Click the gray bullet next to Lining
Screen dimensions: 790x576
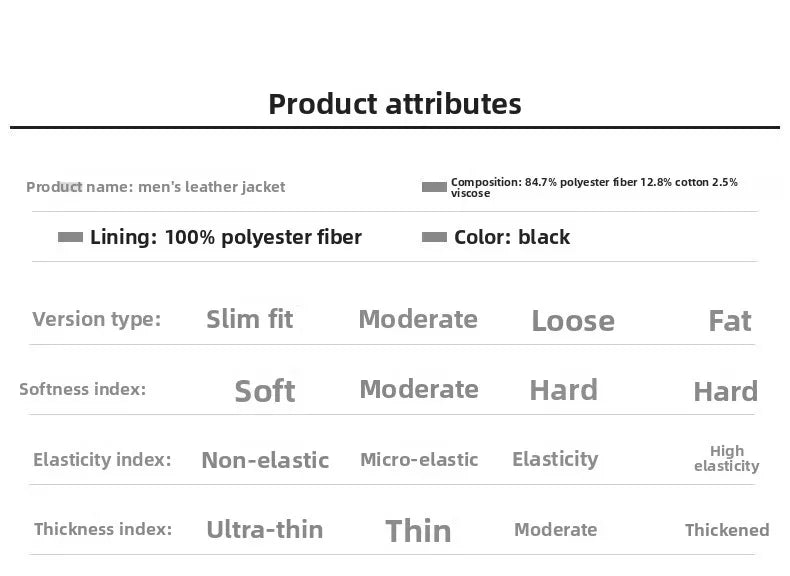point(70,237)
